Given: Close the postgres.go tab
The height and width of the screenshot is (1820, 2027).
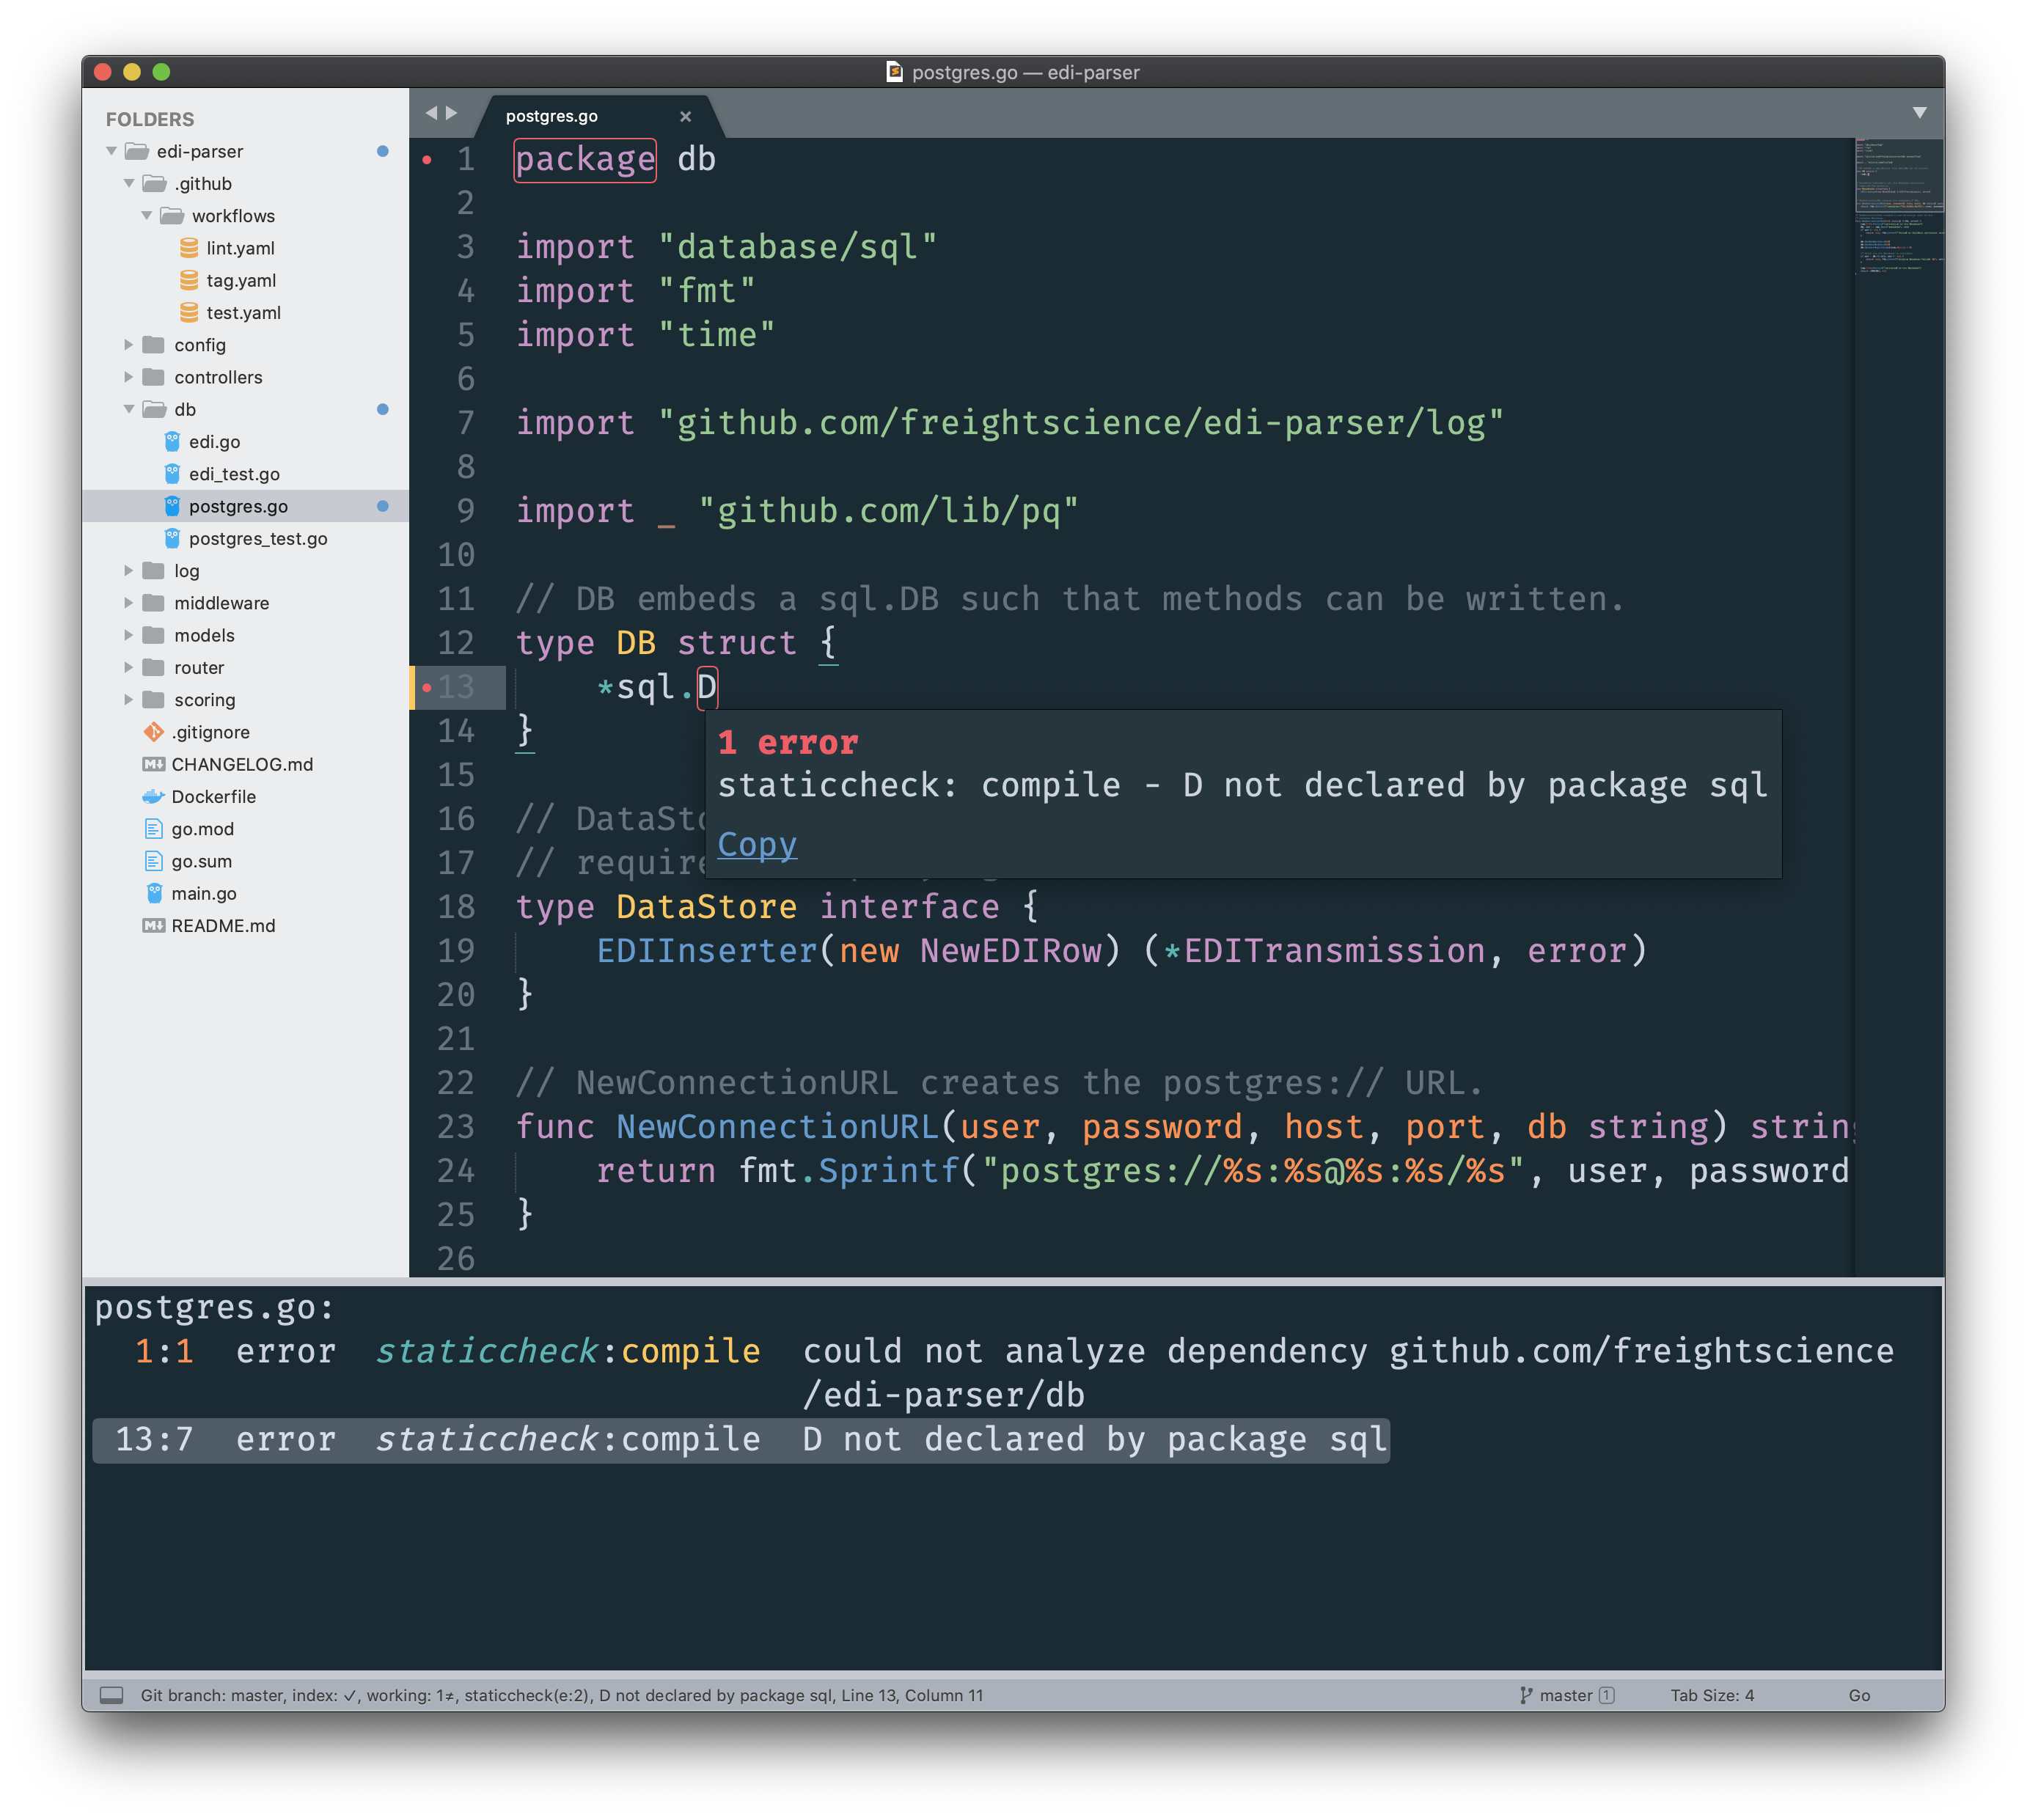Looking at the screenshot, I should (685, 117).
